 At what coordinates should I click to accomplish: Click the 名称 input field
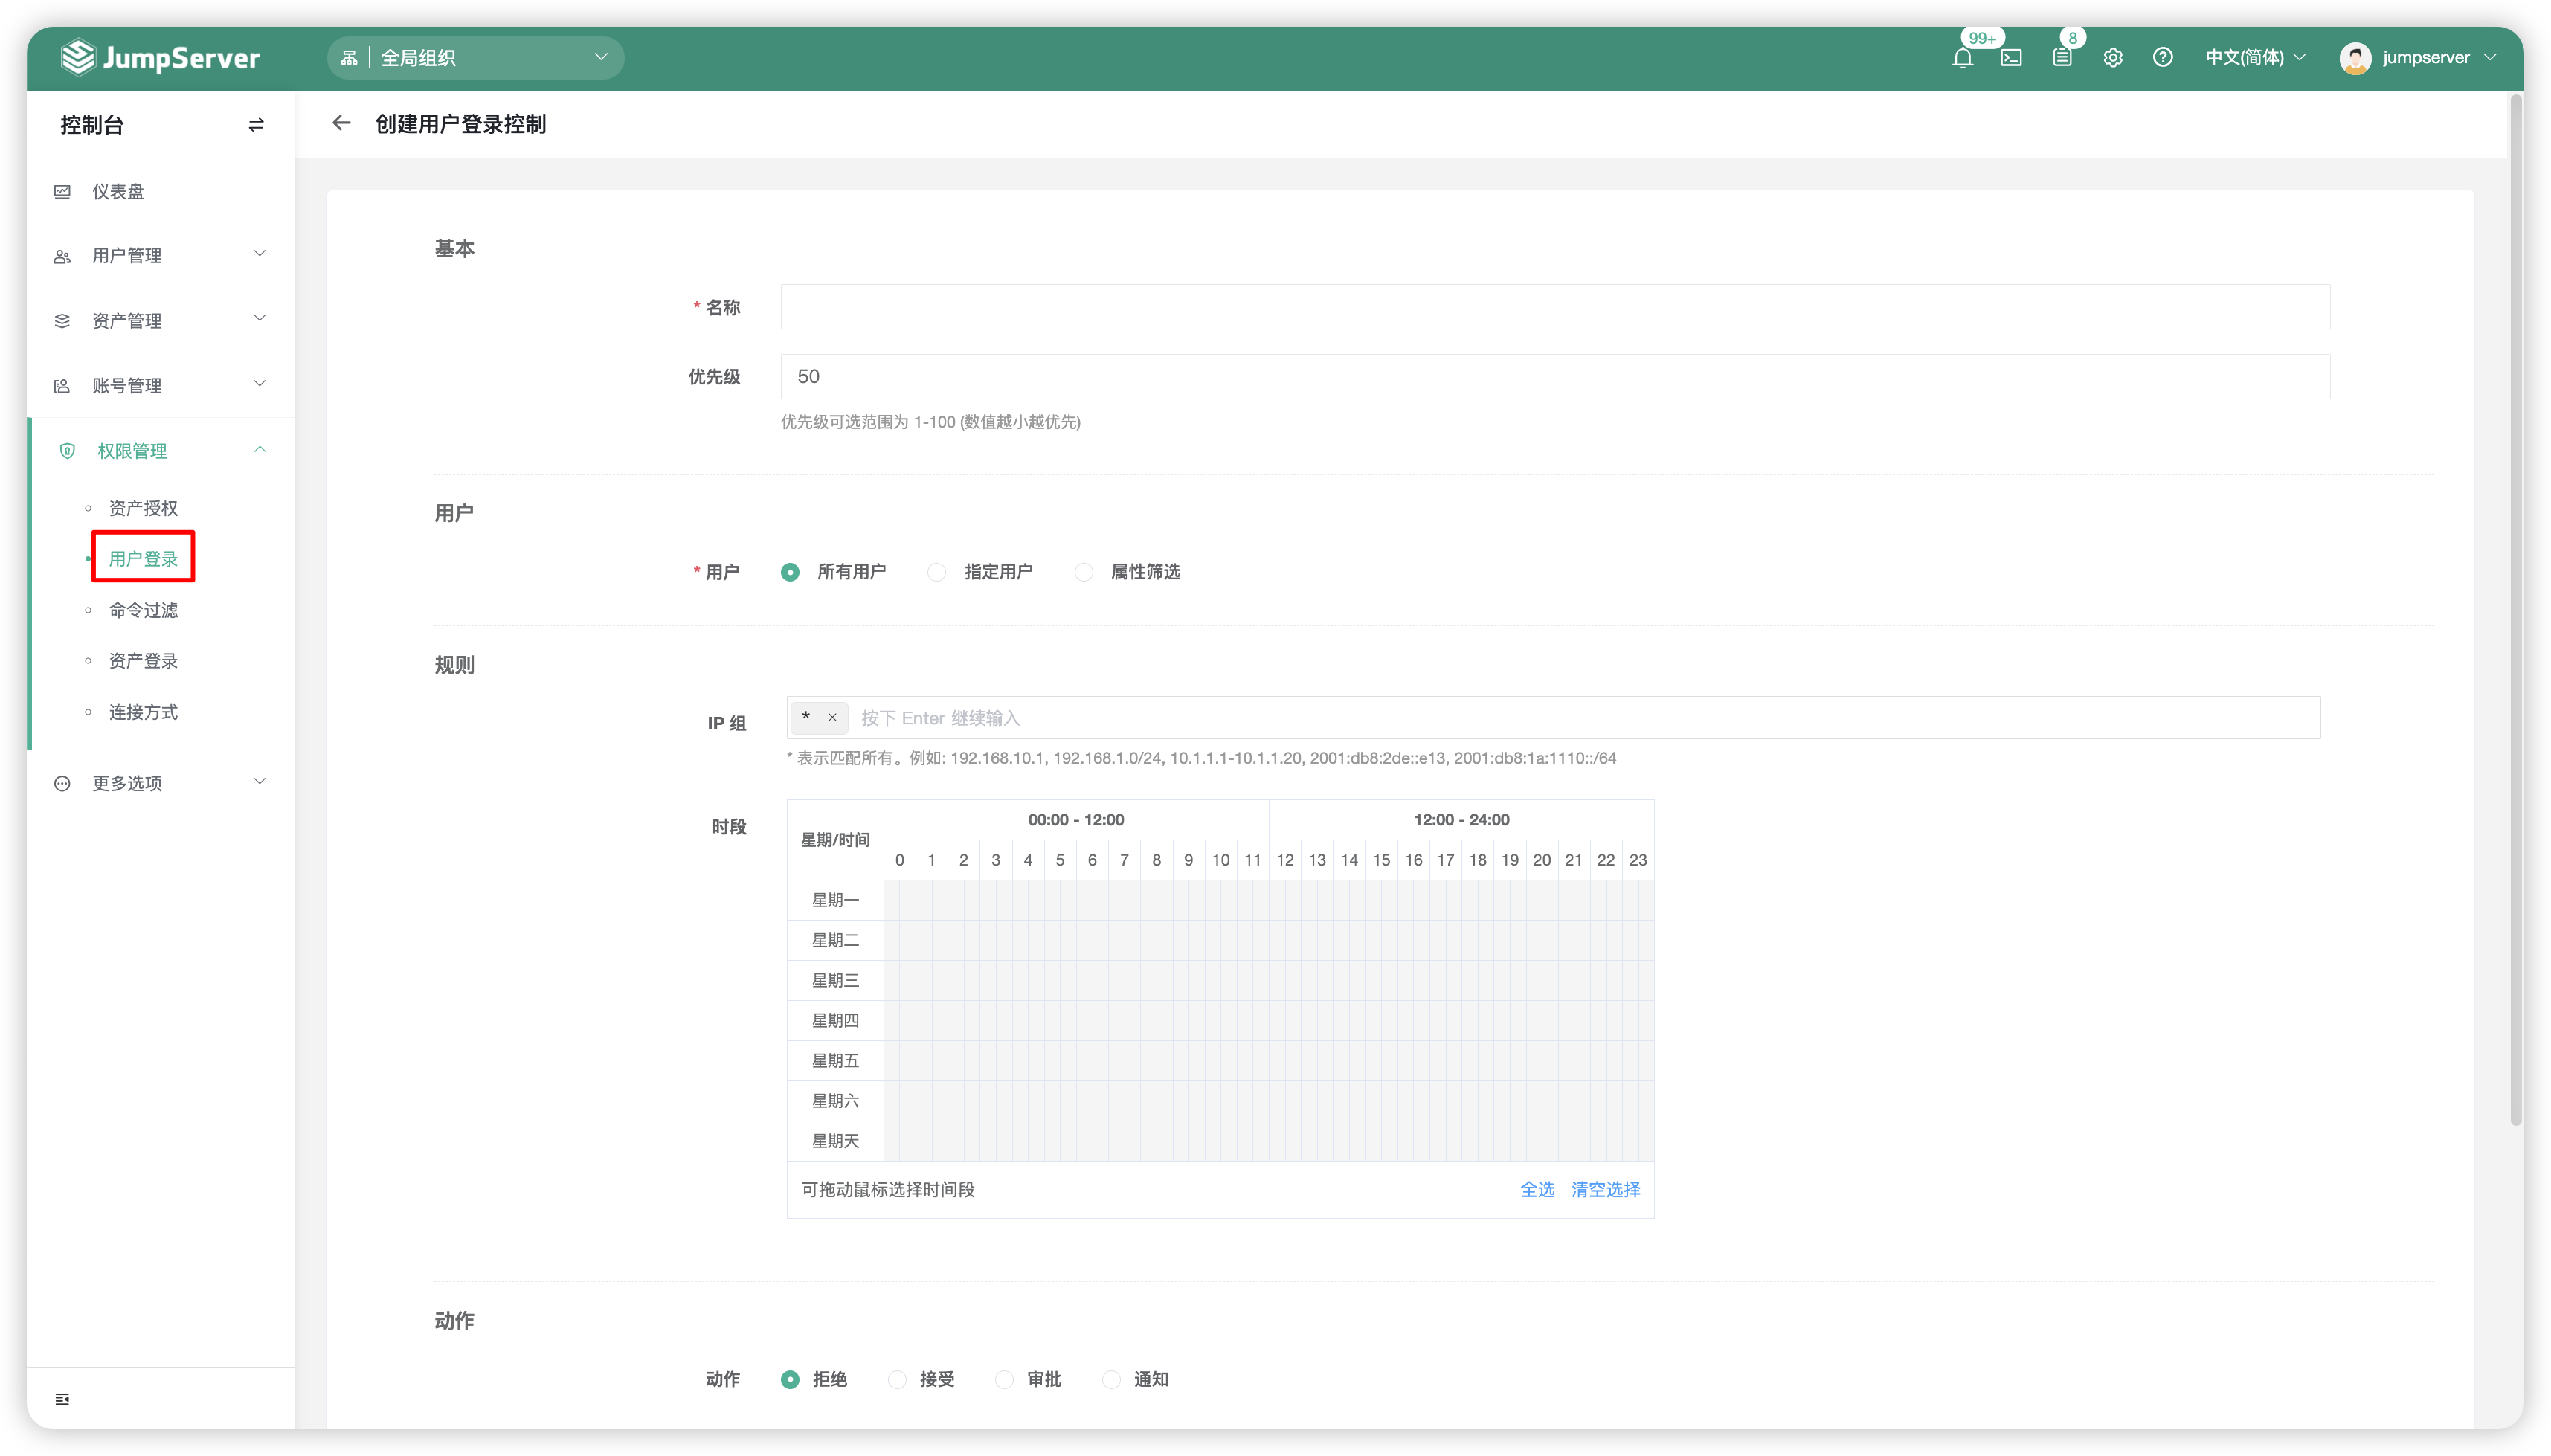point(1554,307)
